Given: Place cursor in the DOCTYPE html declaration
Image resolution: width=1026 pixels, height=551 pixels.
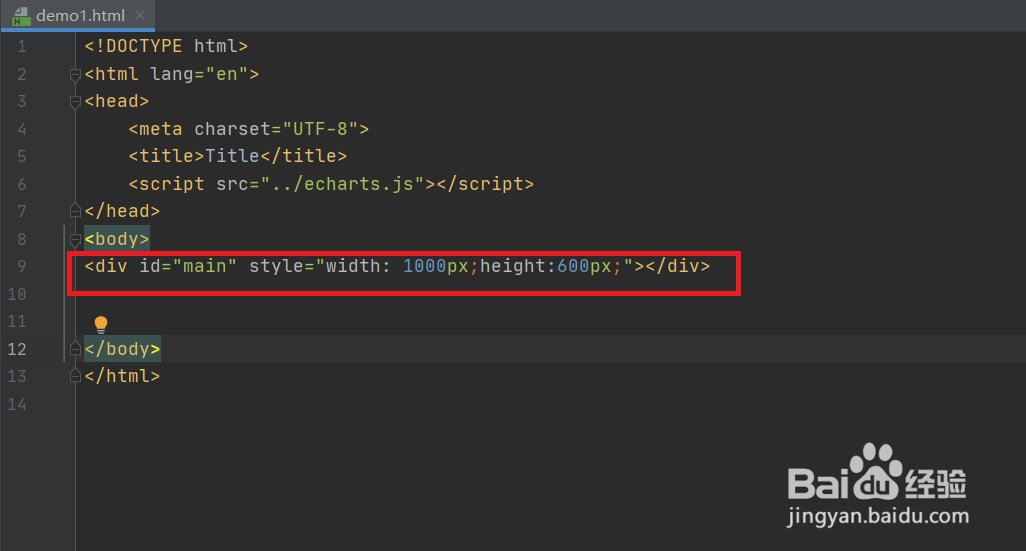Looking at the screenshot, I should click(x=166, y=46).
